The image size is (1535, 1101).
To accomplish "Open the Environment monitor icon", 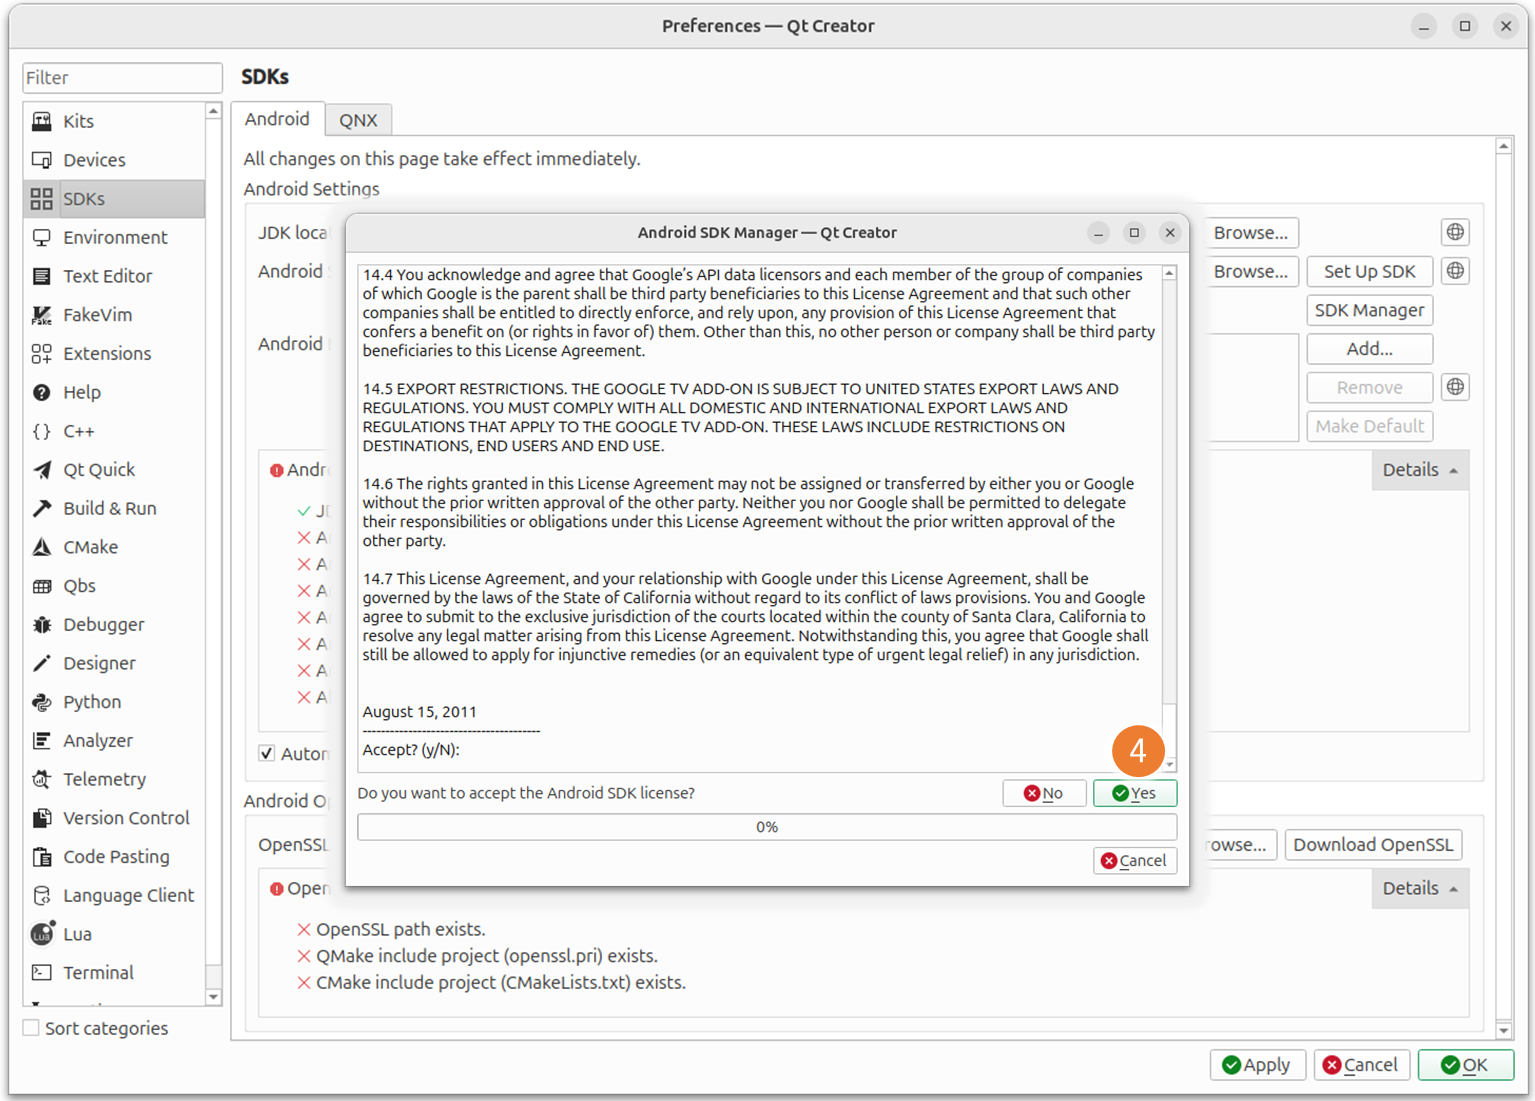I will (42, 237).
